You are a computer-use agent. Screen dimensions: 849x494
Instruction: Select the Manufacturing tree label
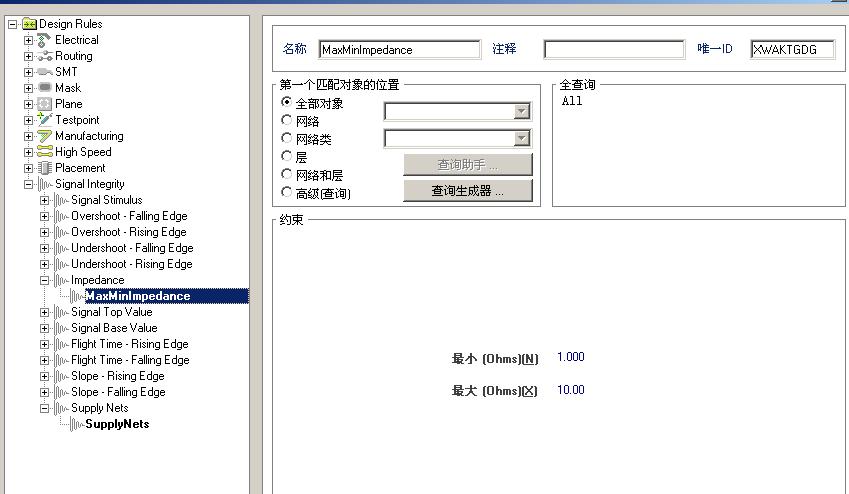89,136
